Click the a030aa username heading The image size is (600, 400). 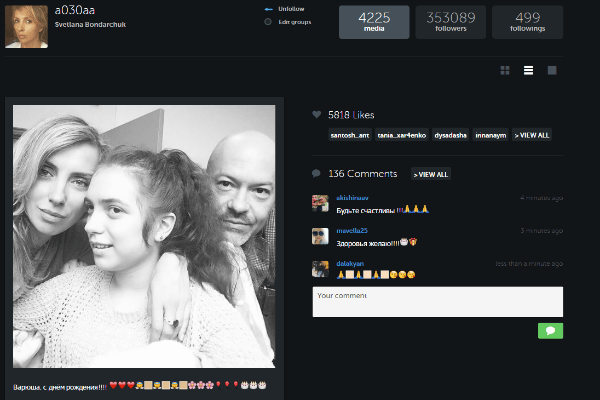[75, 10]
